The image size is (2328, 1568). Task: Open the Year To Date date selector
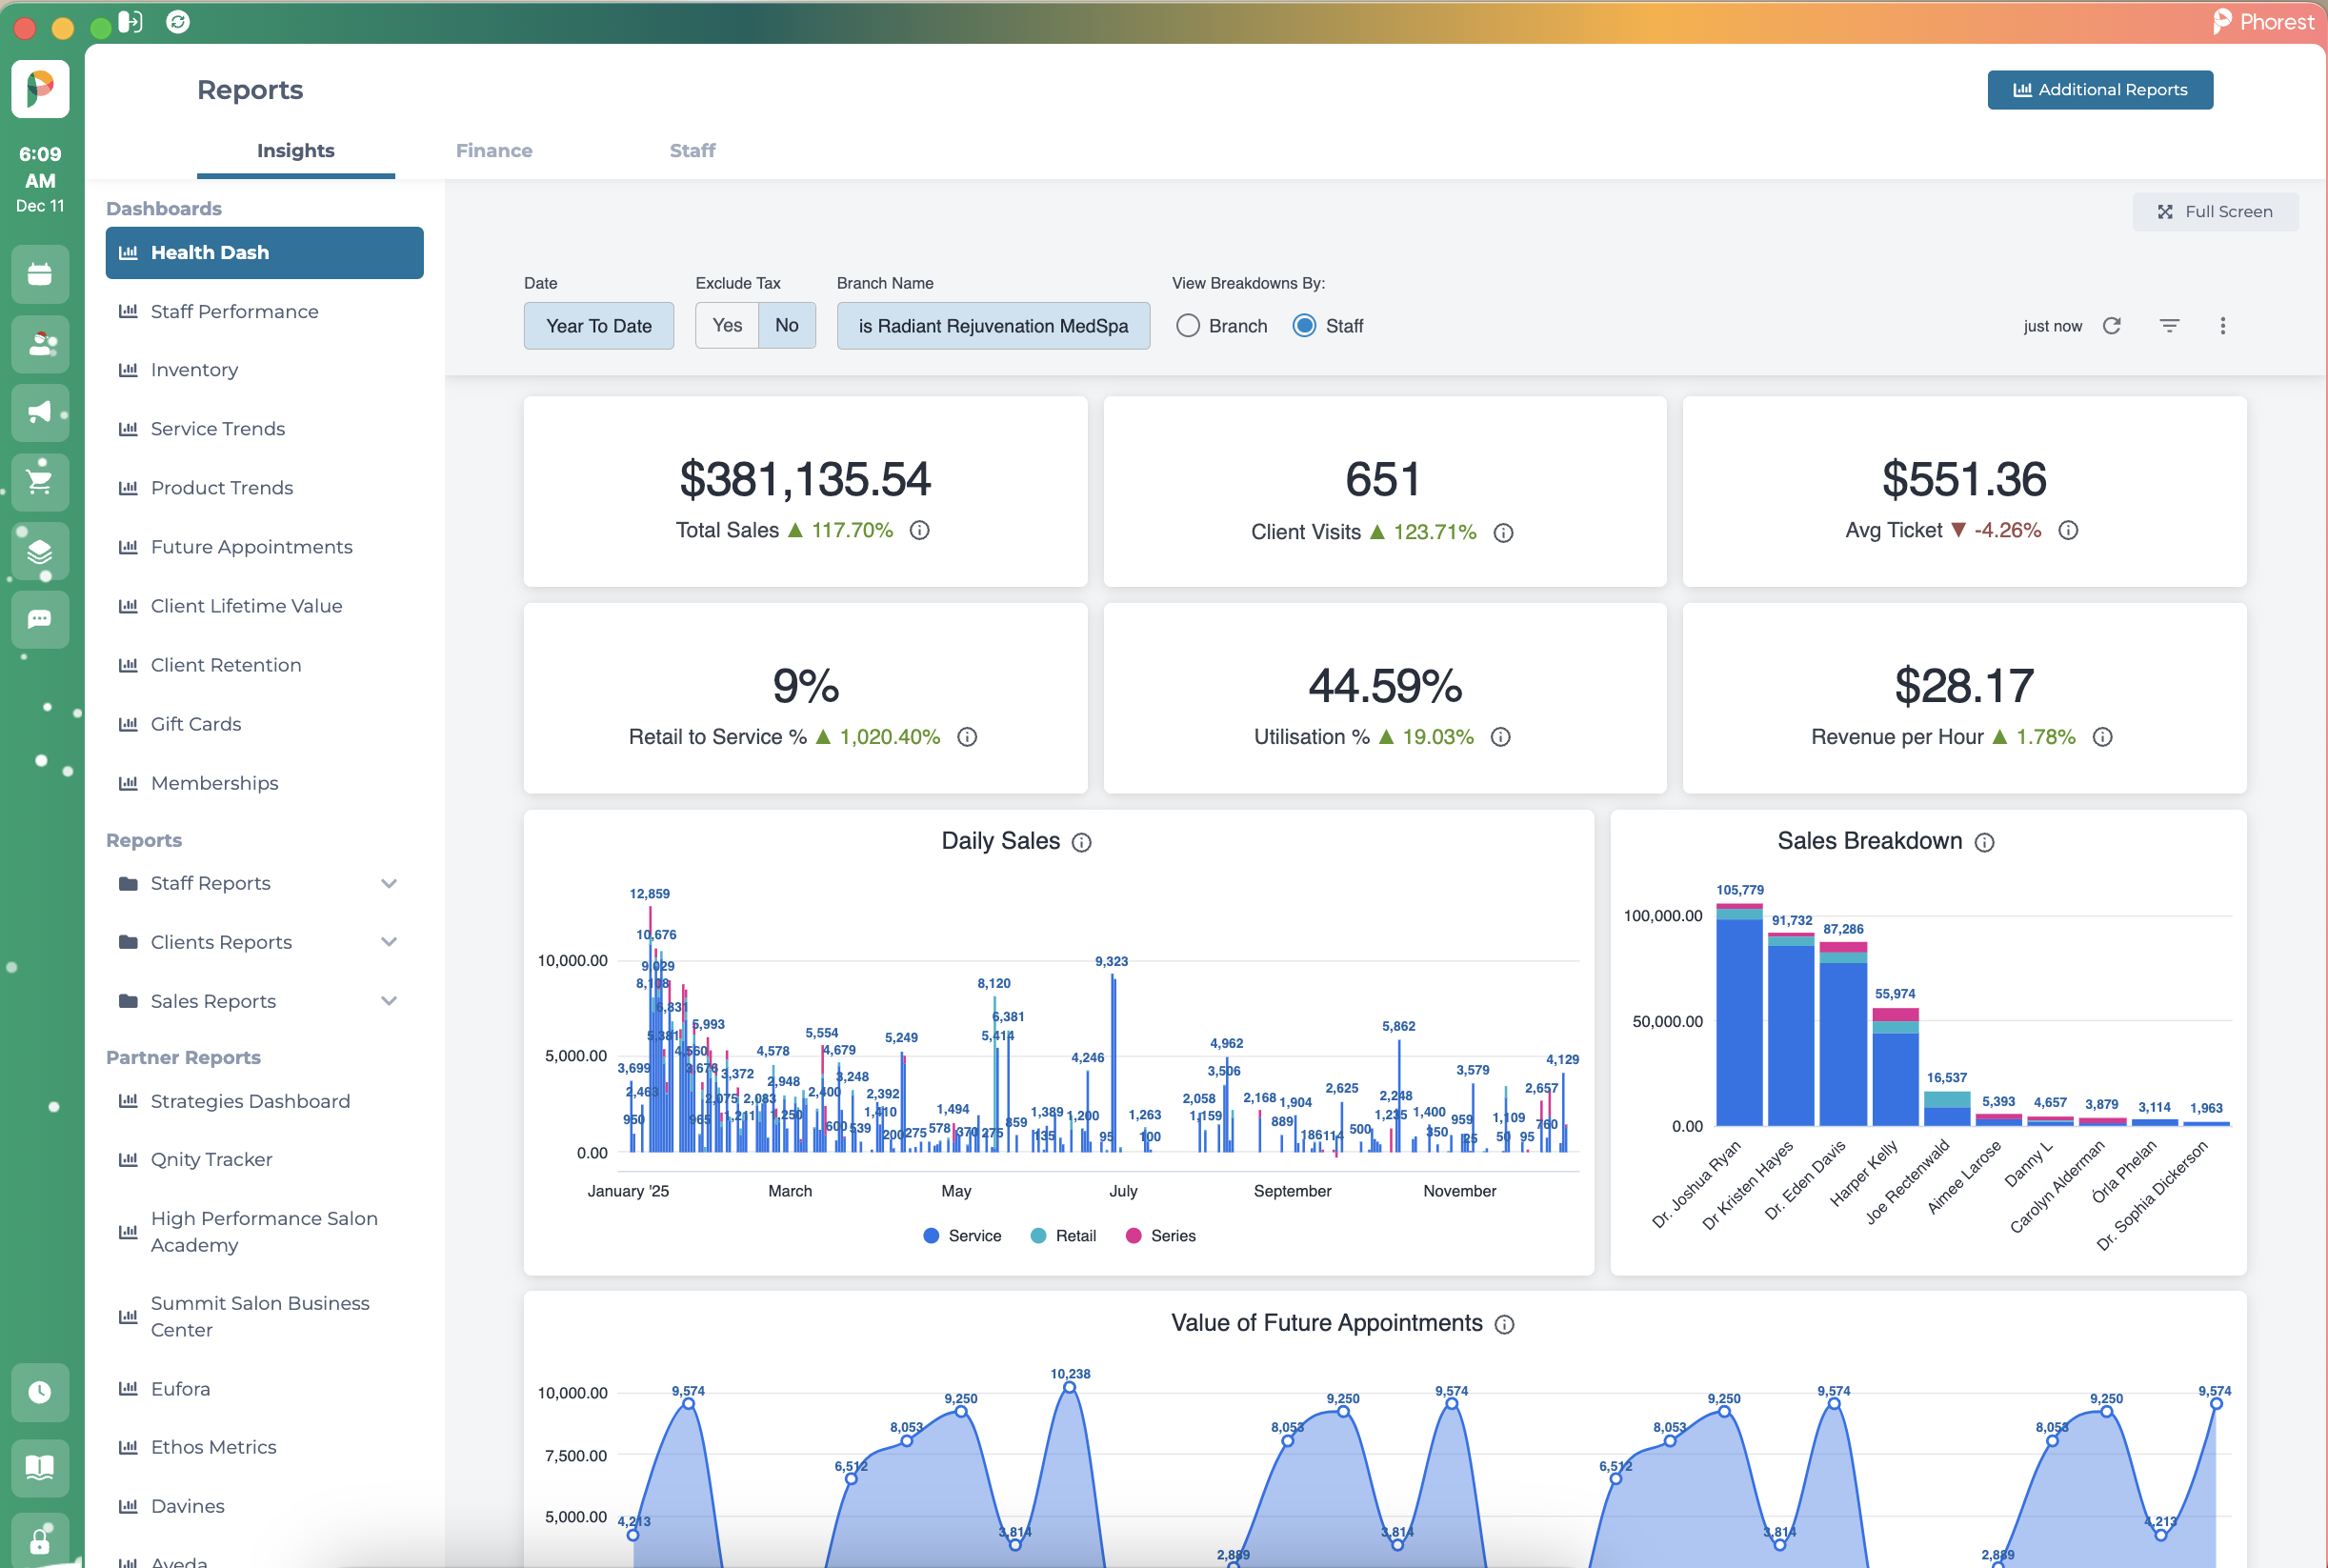click(598, 325)
